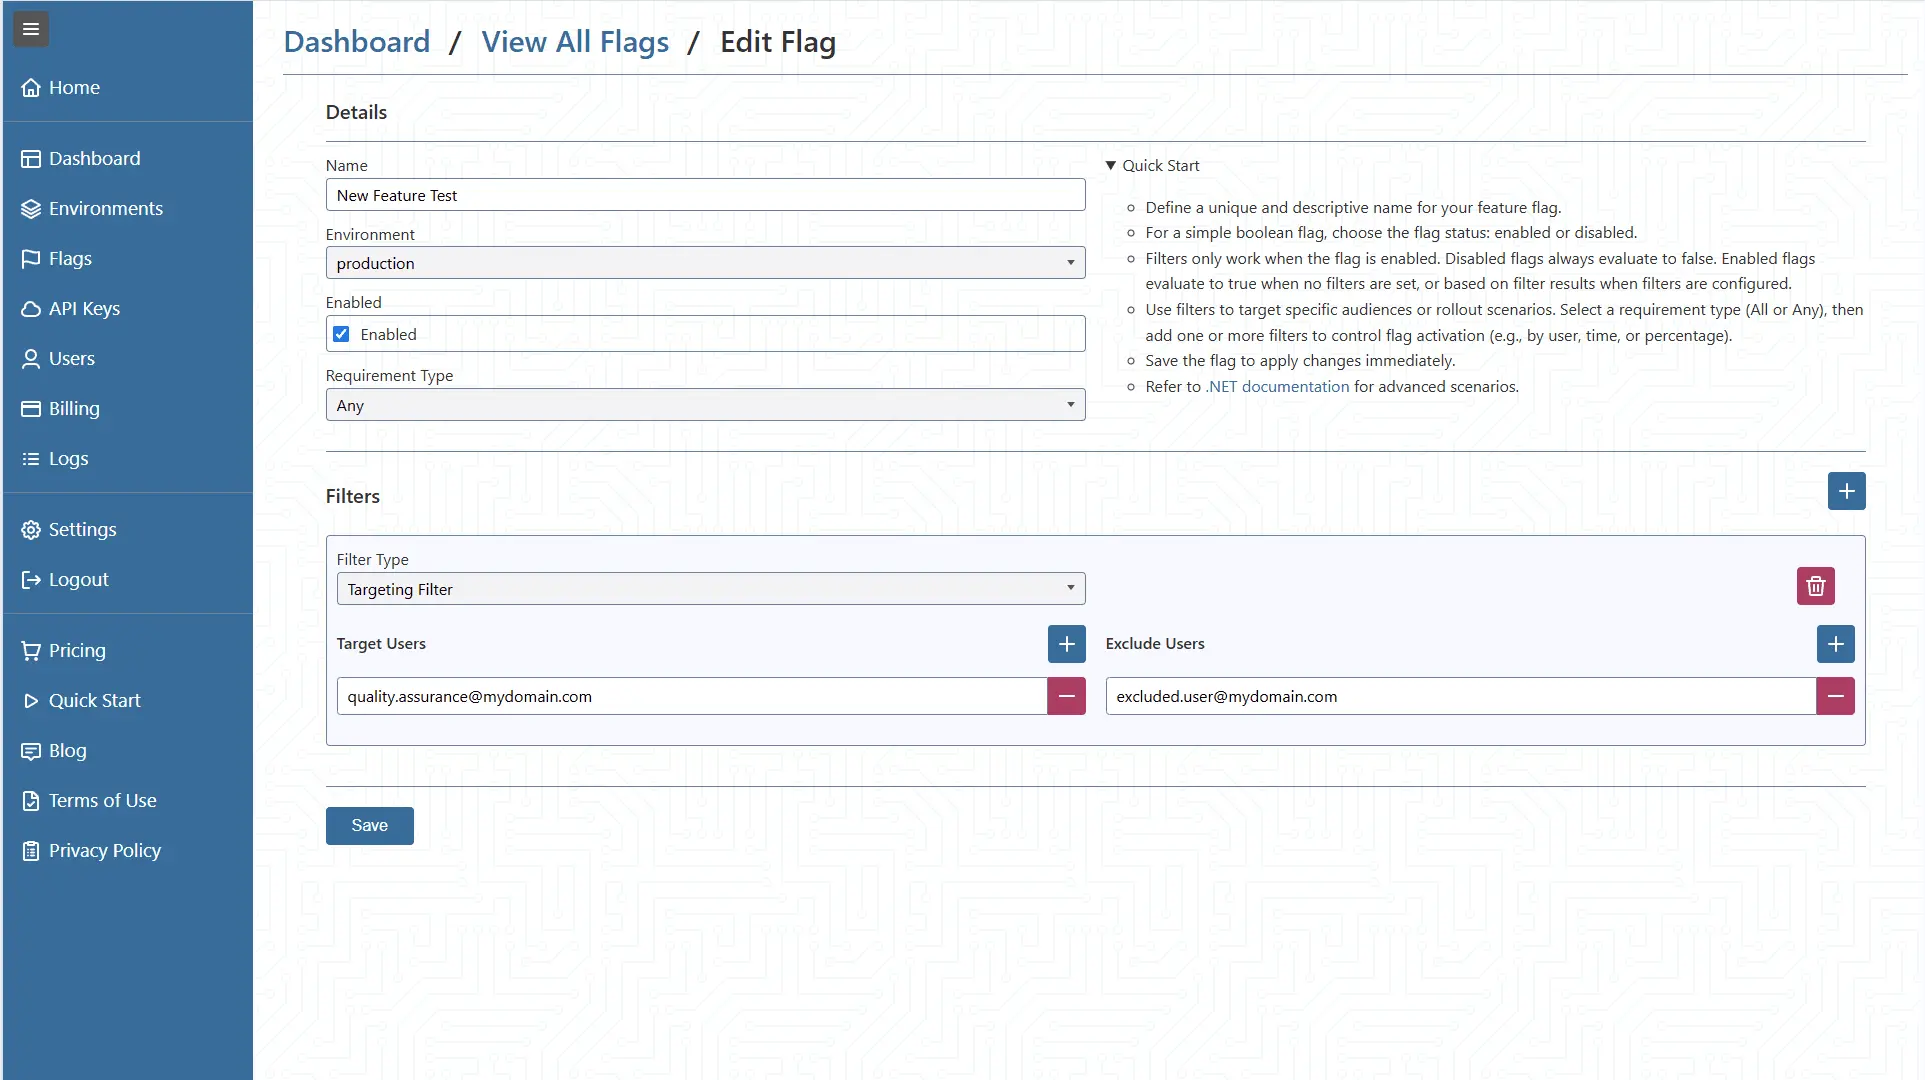
Task: Uncheck the Enabled checkbox
Action: 341,334
